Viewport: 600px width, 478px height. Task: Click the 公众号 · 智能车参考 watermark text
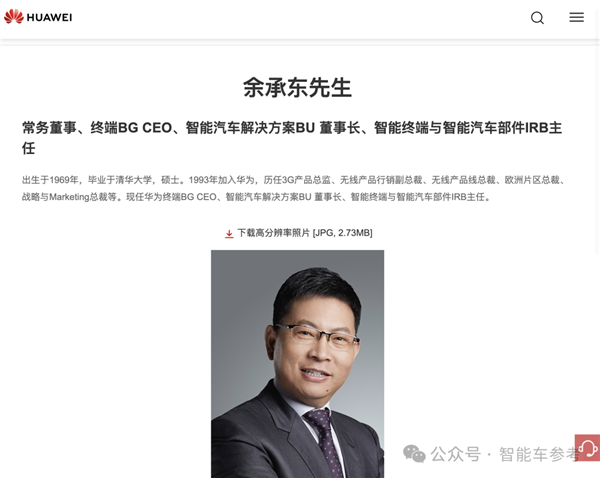505,454
